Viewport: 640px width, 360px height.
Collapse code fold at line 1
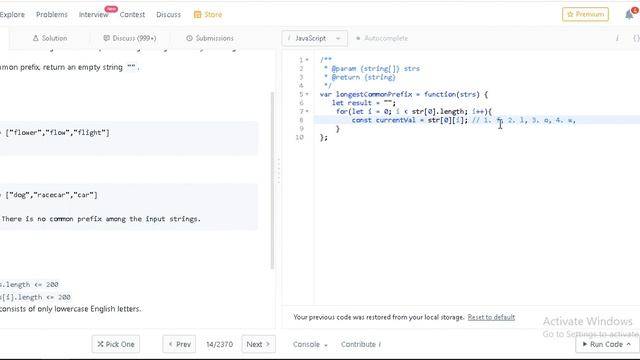pos(307,60)
